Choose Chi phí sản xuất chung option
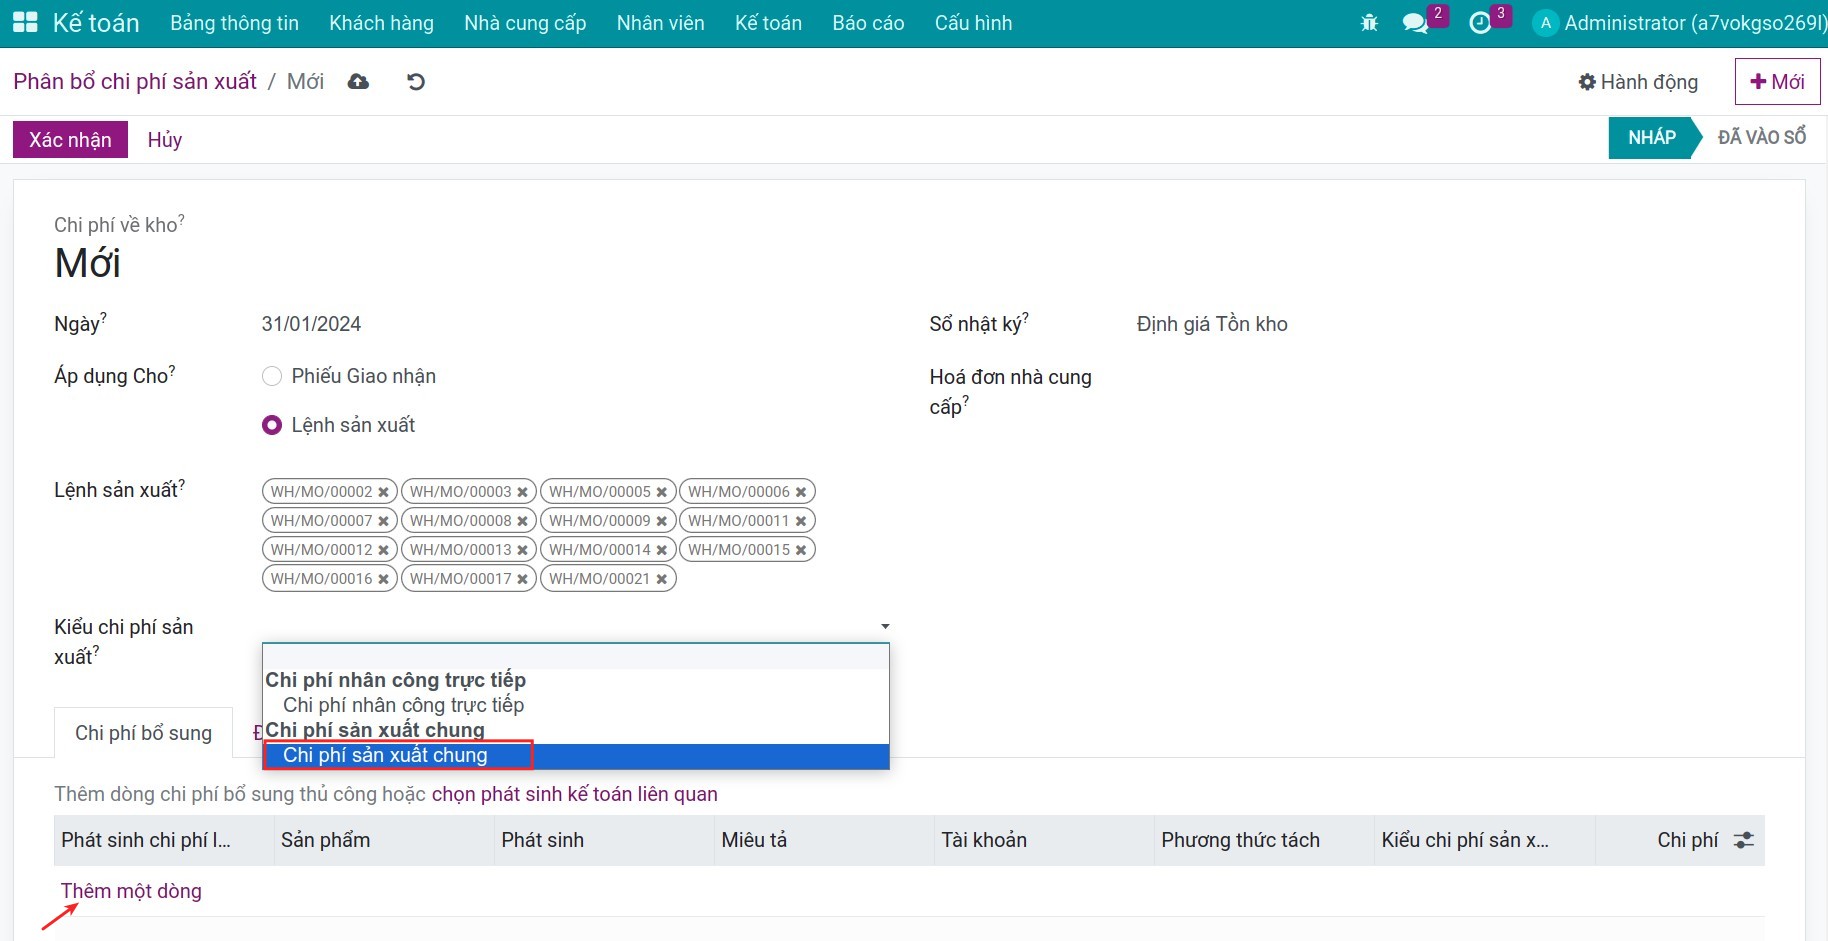 [x=385, y=756]
